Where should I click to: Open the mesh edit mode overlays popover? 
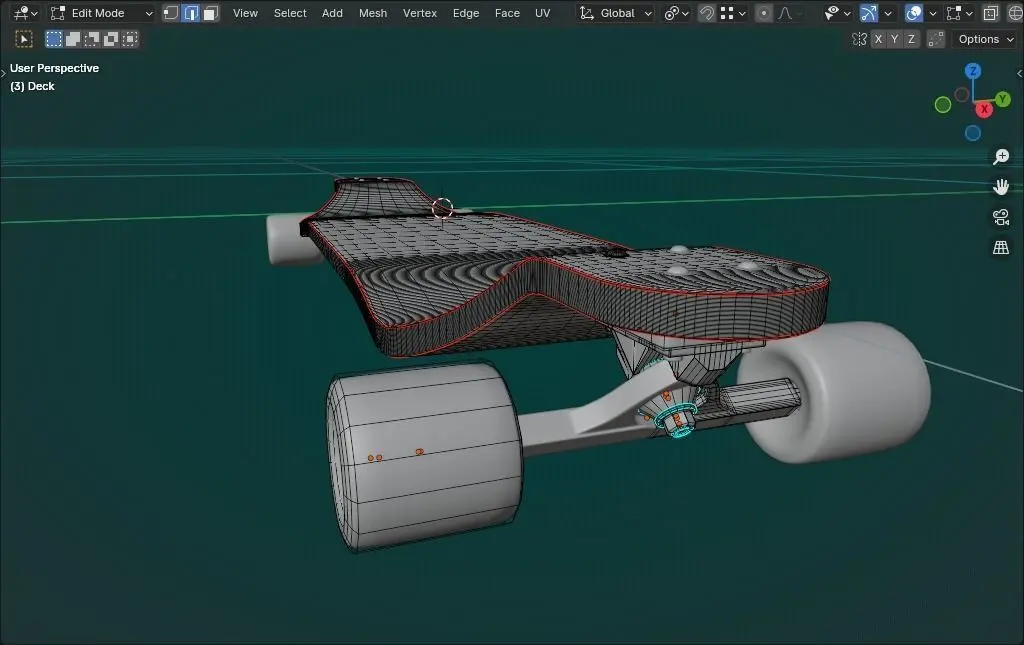coord(959,13)
